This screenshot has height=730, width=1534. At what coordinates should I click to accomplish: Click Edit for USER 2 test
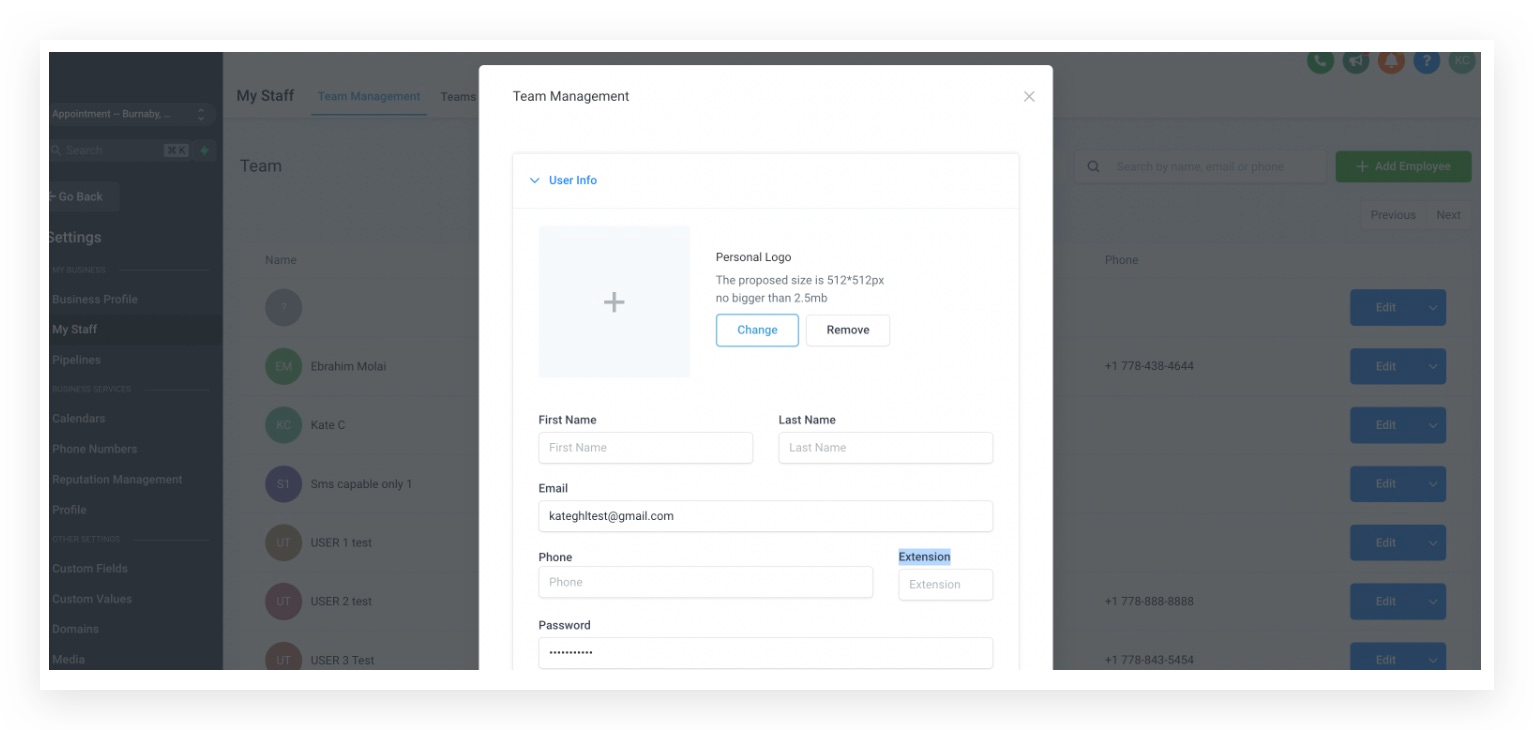(x=1385, y=602)
